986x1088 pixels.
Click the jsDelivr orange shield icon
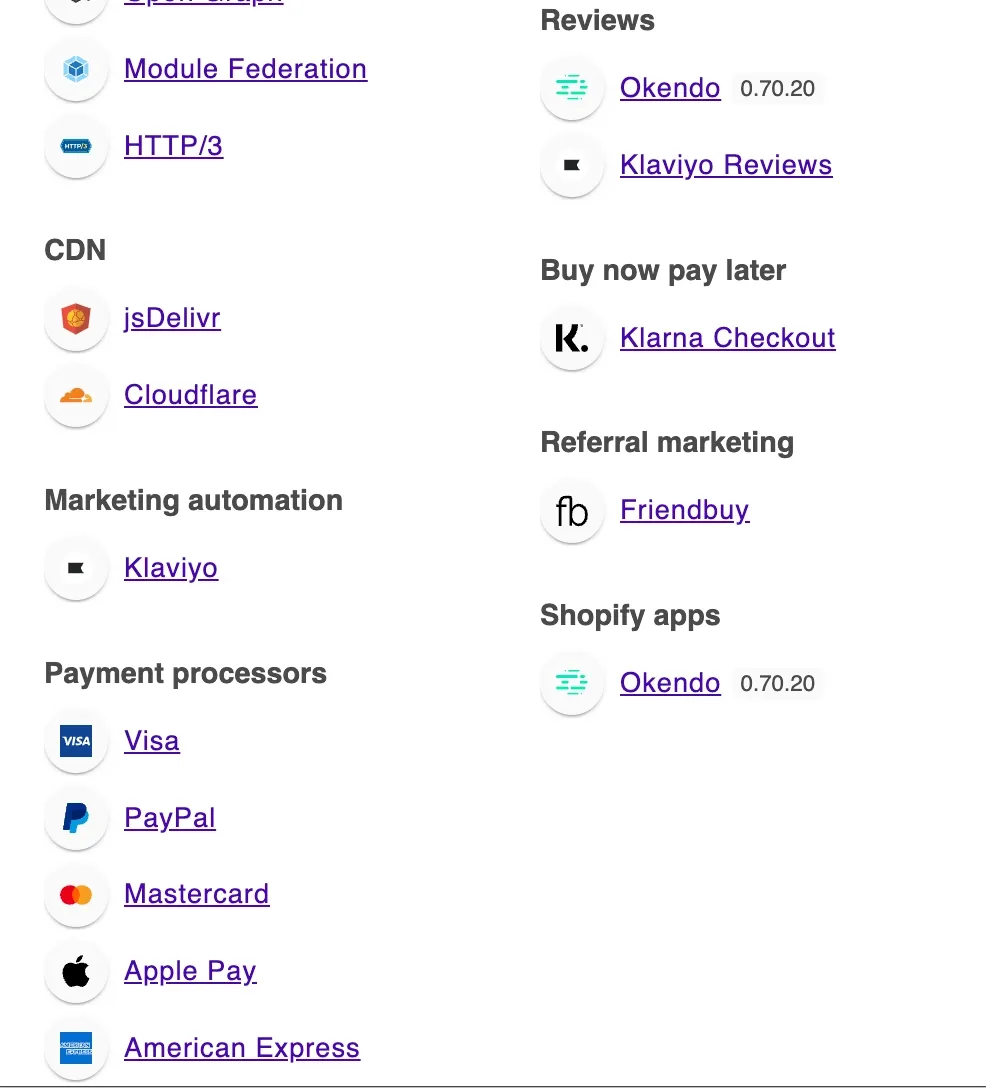[76, 319]
